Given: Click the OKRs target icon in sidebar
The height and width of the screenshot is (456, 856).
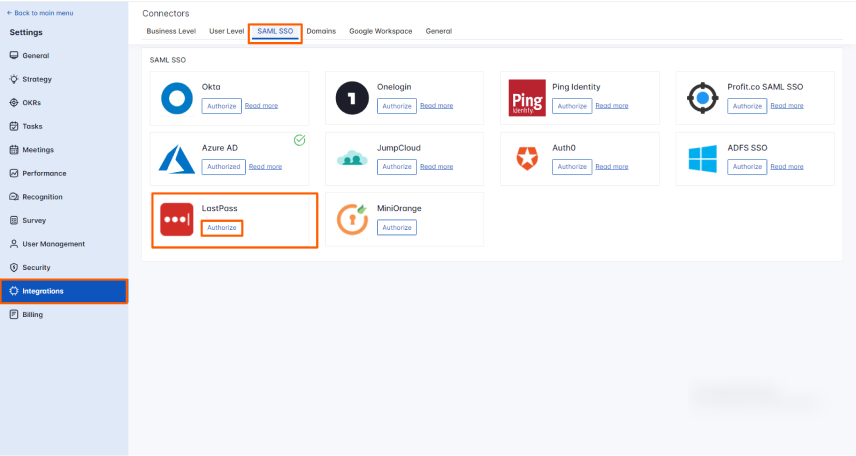Looking at the screenshot, I should tap(14, 102).
